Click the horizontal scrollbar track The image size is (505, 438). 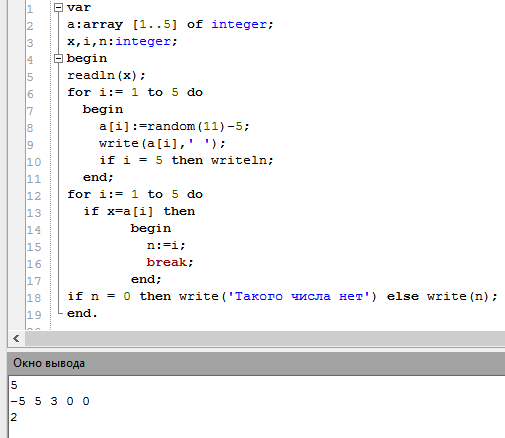coord(265,339)
